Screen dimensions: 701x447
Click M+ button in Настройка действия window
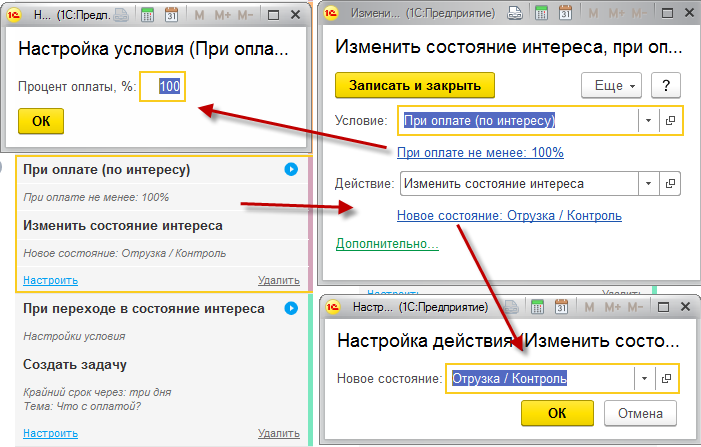tap(612, 307)
